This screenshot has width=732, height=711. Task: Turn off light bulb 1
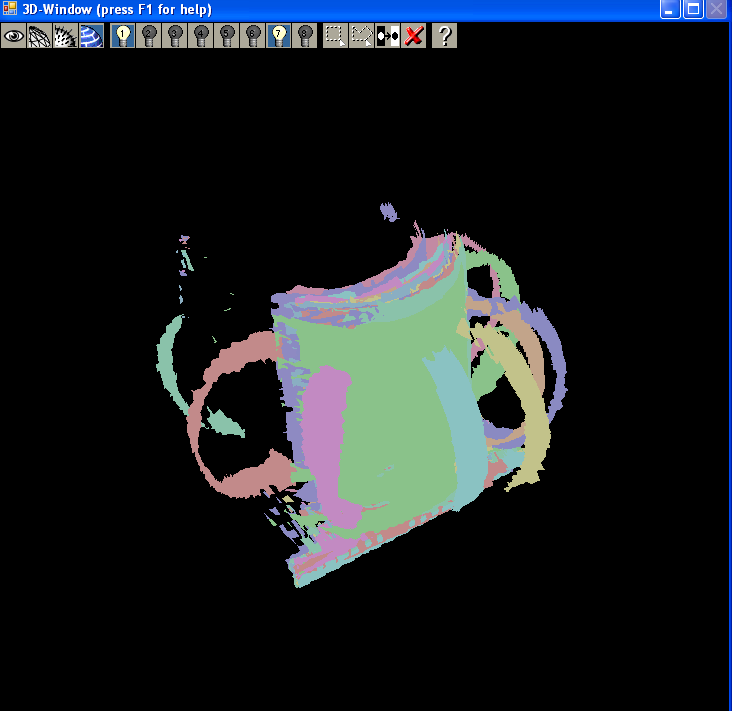pyautogui.click(x=123, y=35)
